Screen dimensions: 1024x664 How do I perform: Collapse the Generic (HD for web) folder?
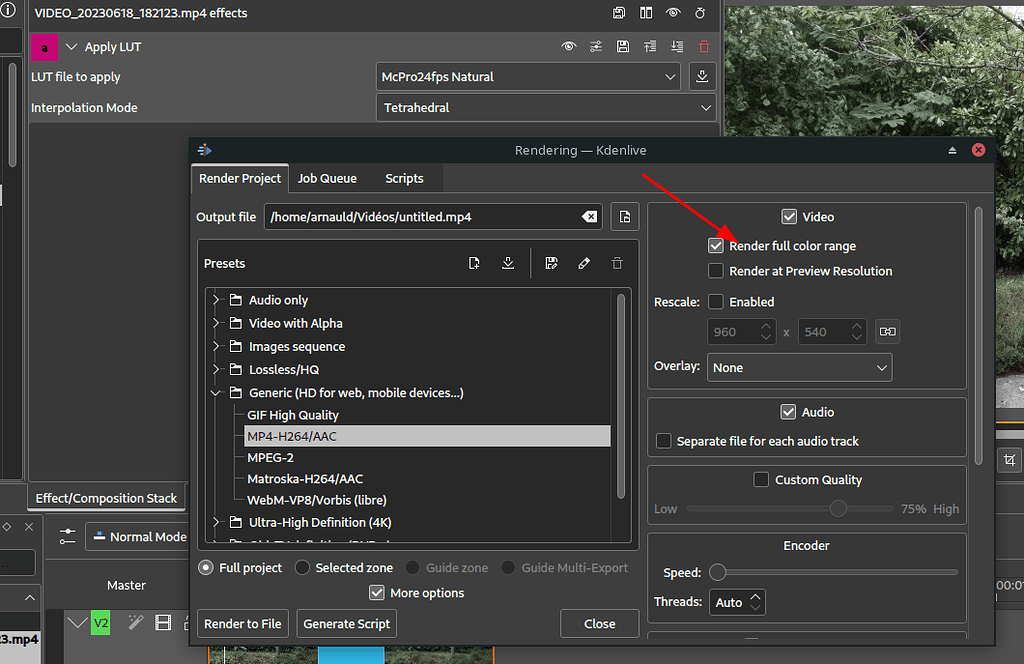tap(216, 392)
